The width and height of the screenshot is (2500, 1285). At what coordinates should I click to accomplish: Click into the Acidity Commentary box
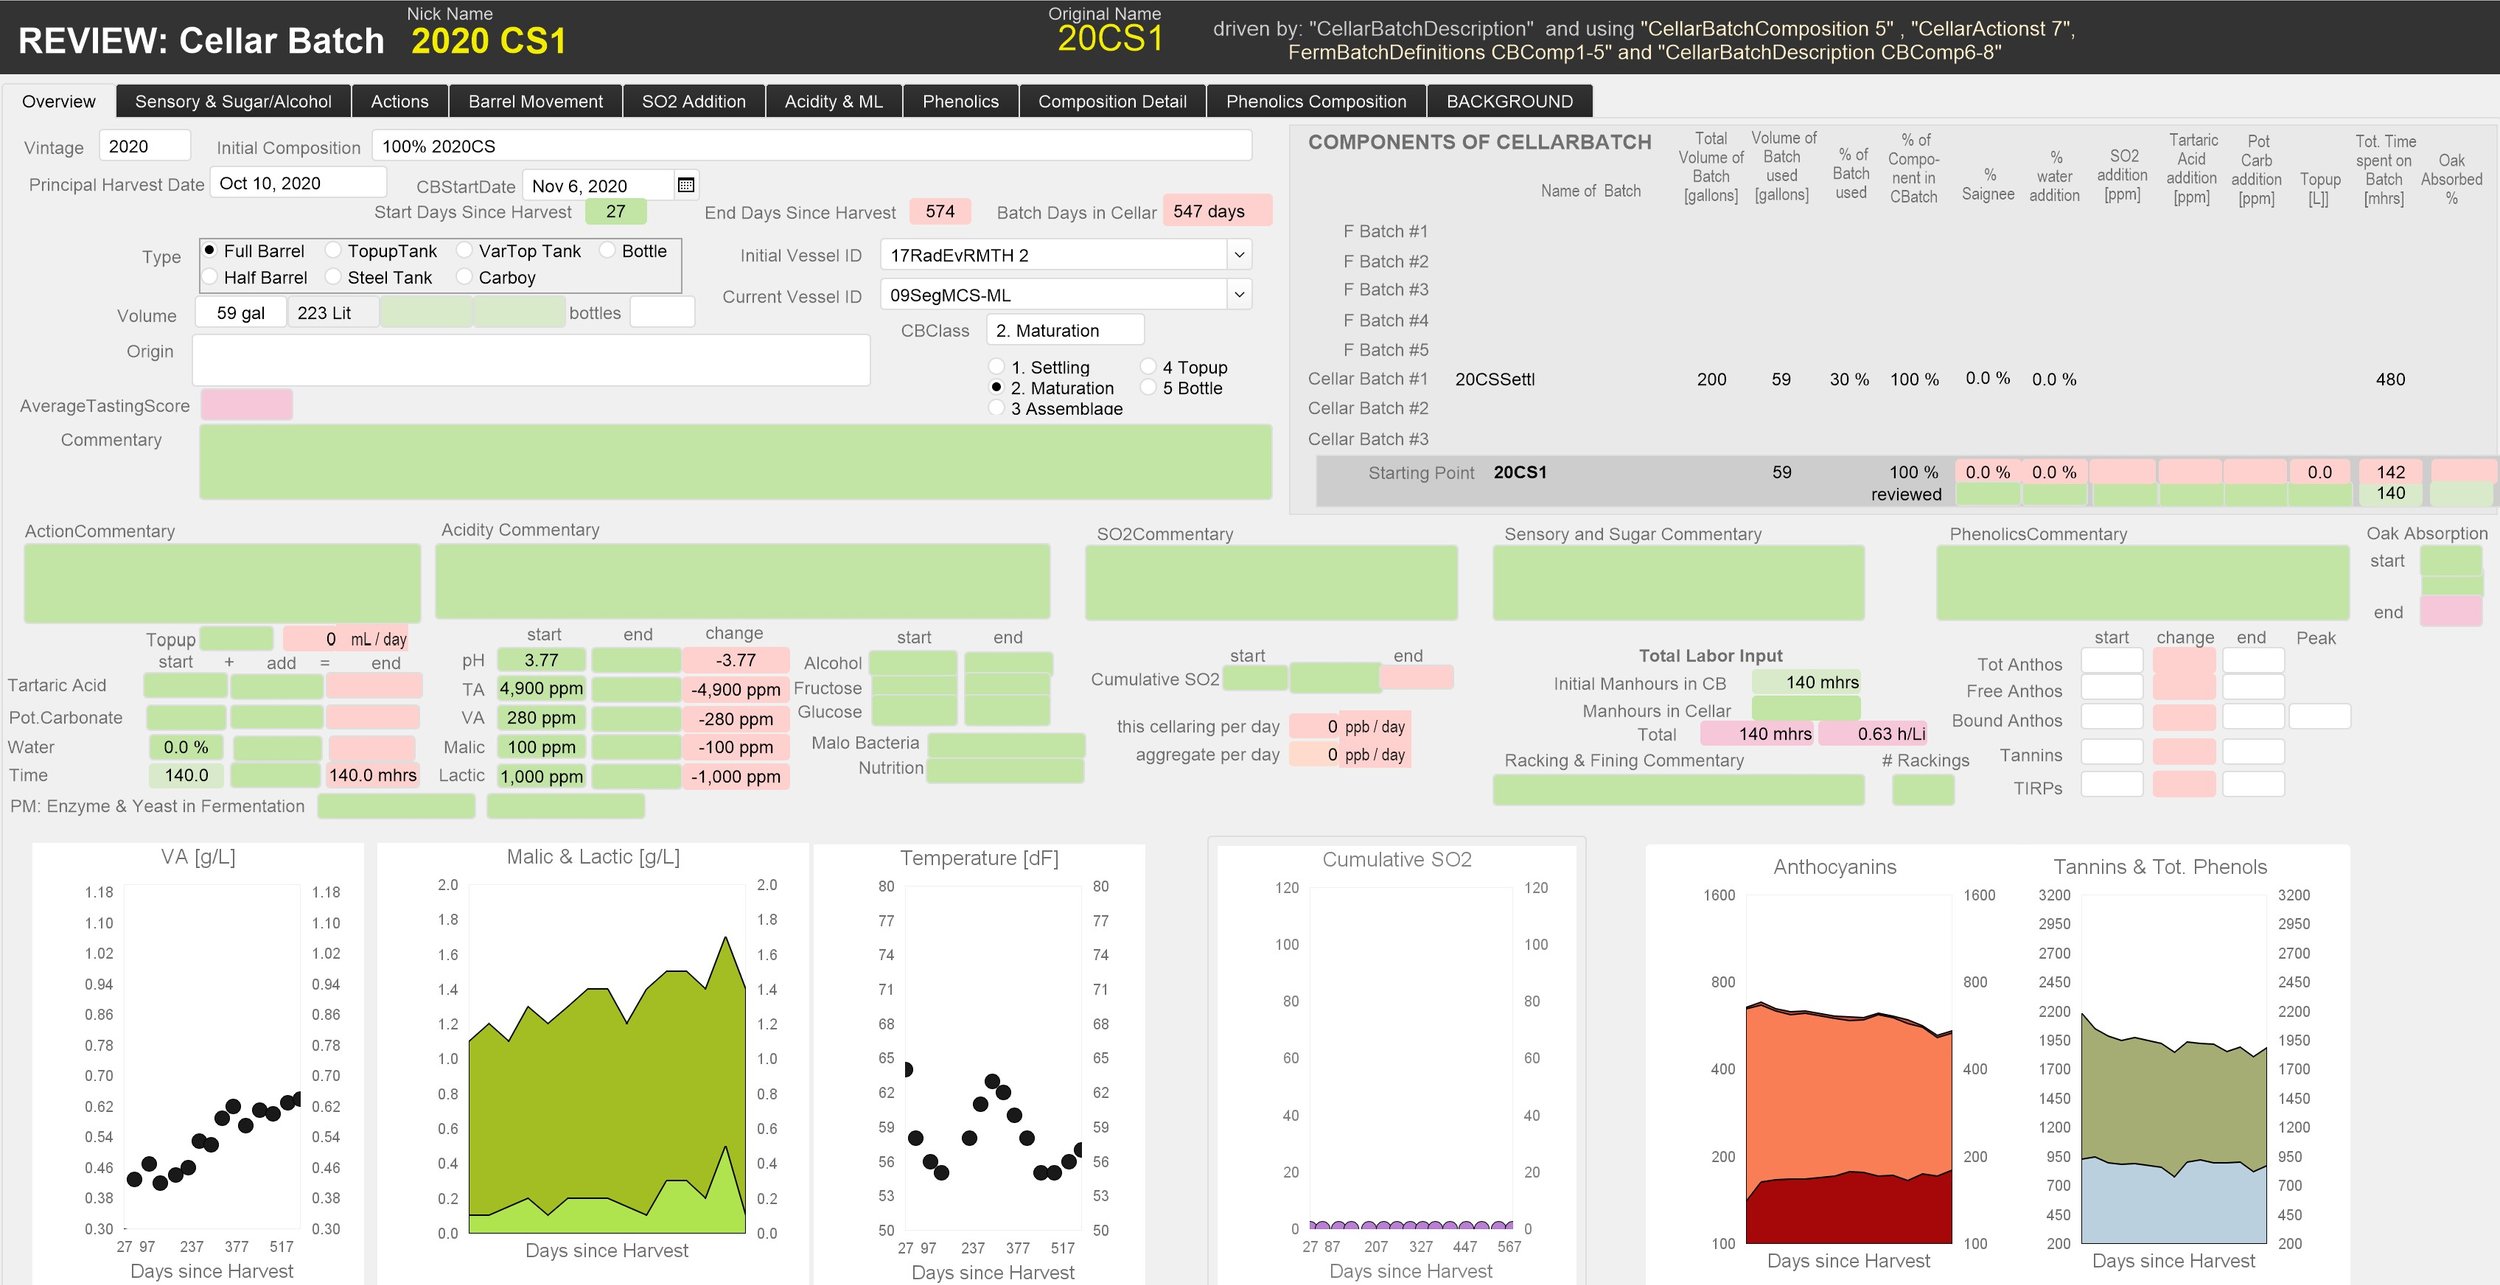743,581
